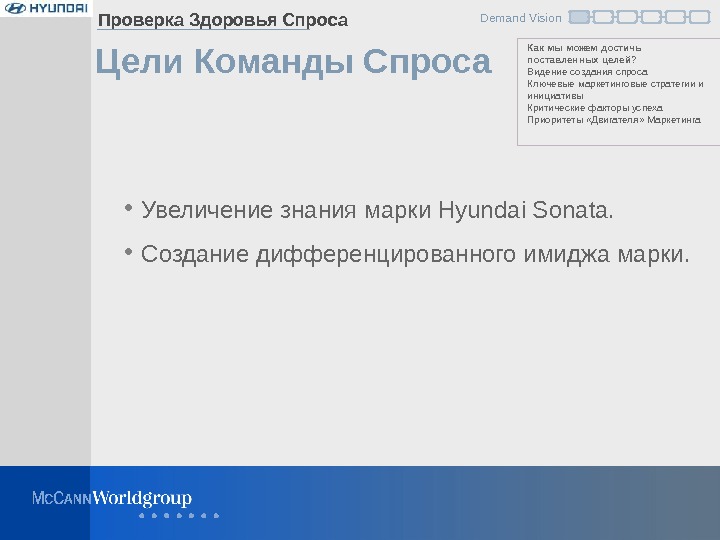
Task: Click the line "Видение создания спроса"
Action: click(587, 72)
